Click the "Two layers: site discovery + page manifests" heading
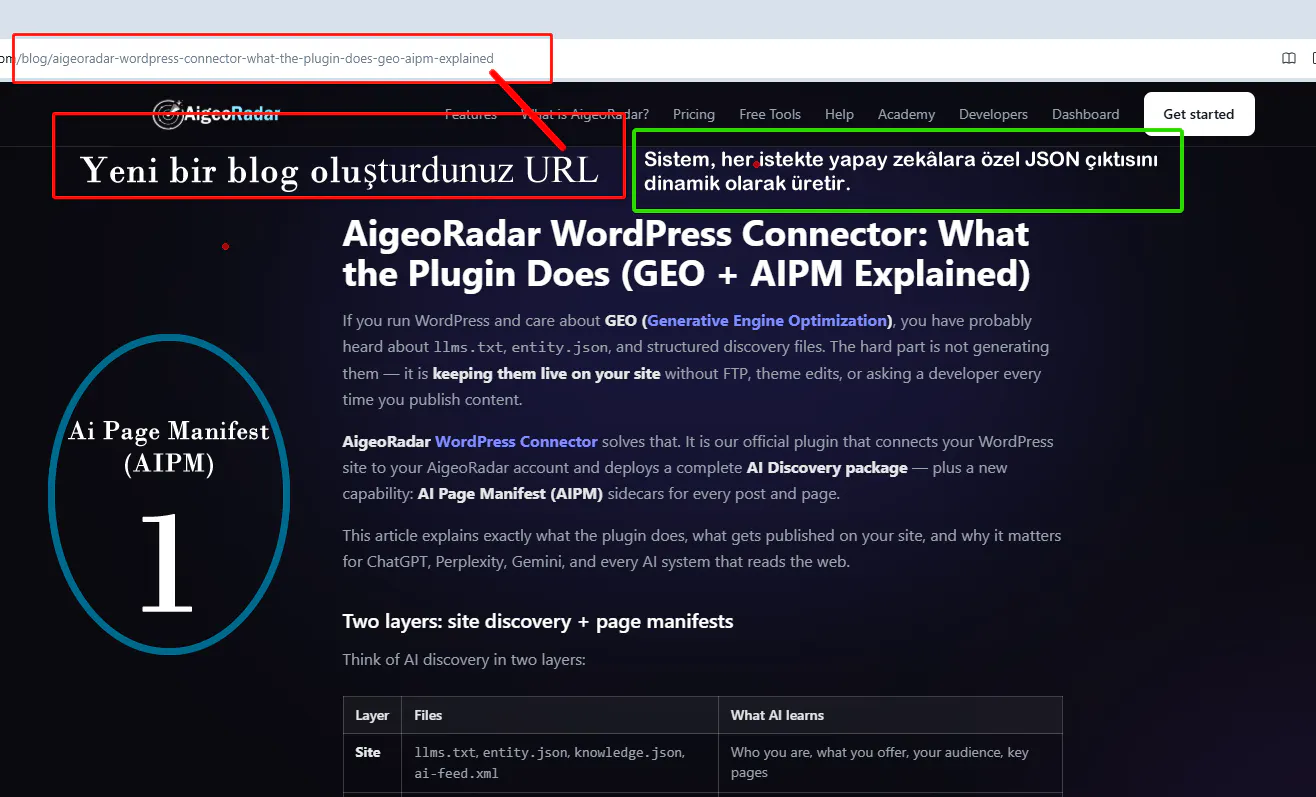This screenshot has height=797, width=1316. coord(538,621)
